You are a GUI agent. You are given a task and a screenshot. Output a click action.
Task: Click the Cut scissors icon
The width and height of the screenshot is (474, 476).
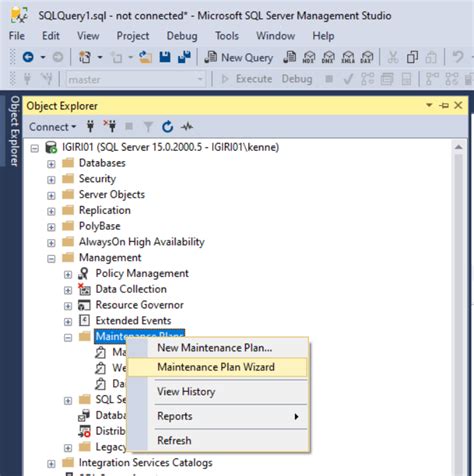click(393, 57)
